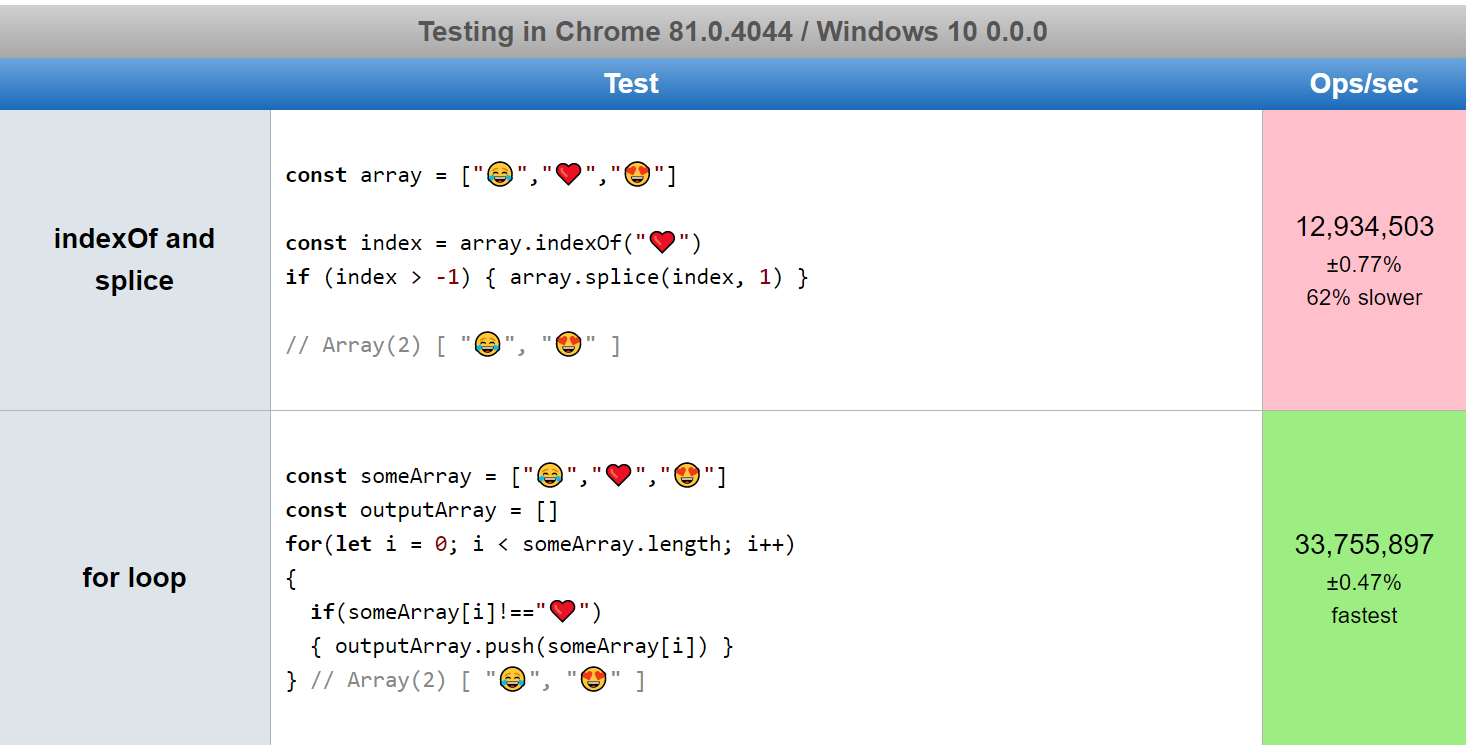Select the Test column header
Image resolution: width=1469 pixels, height=746 pixels.
pyautogui.click(x=631, y=83)
